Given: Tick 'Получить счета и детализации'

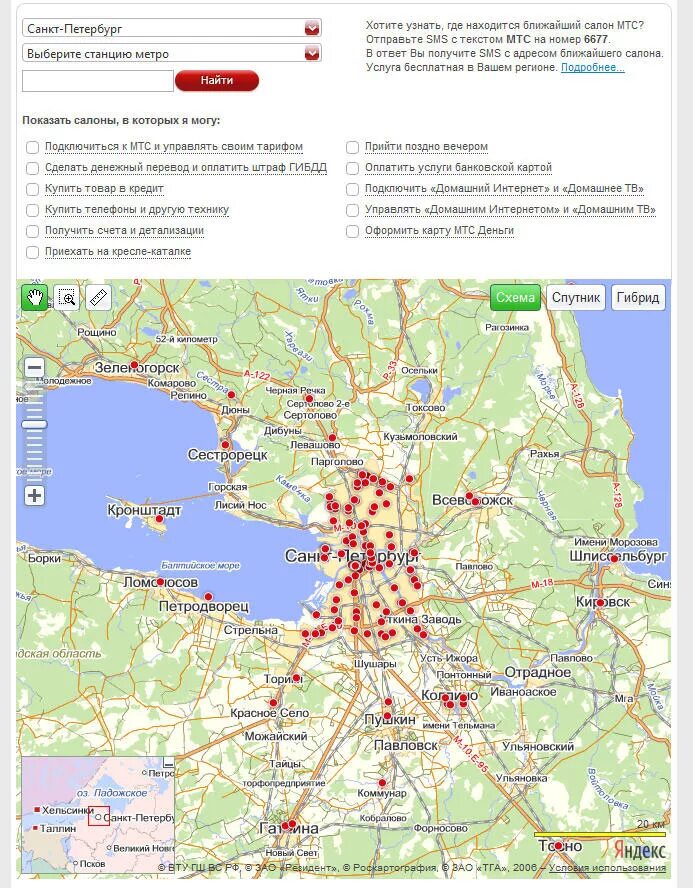Looking at the screenshot, I should tap(32, 231).
